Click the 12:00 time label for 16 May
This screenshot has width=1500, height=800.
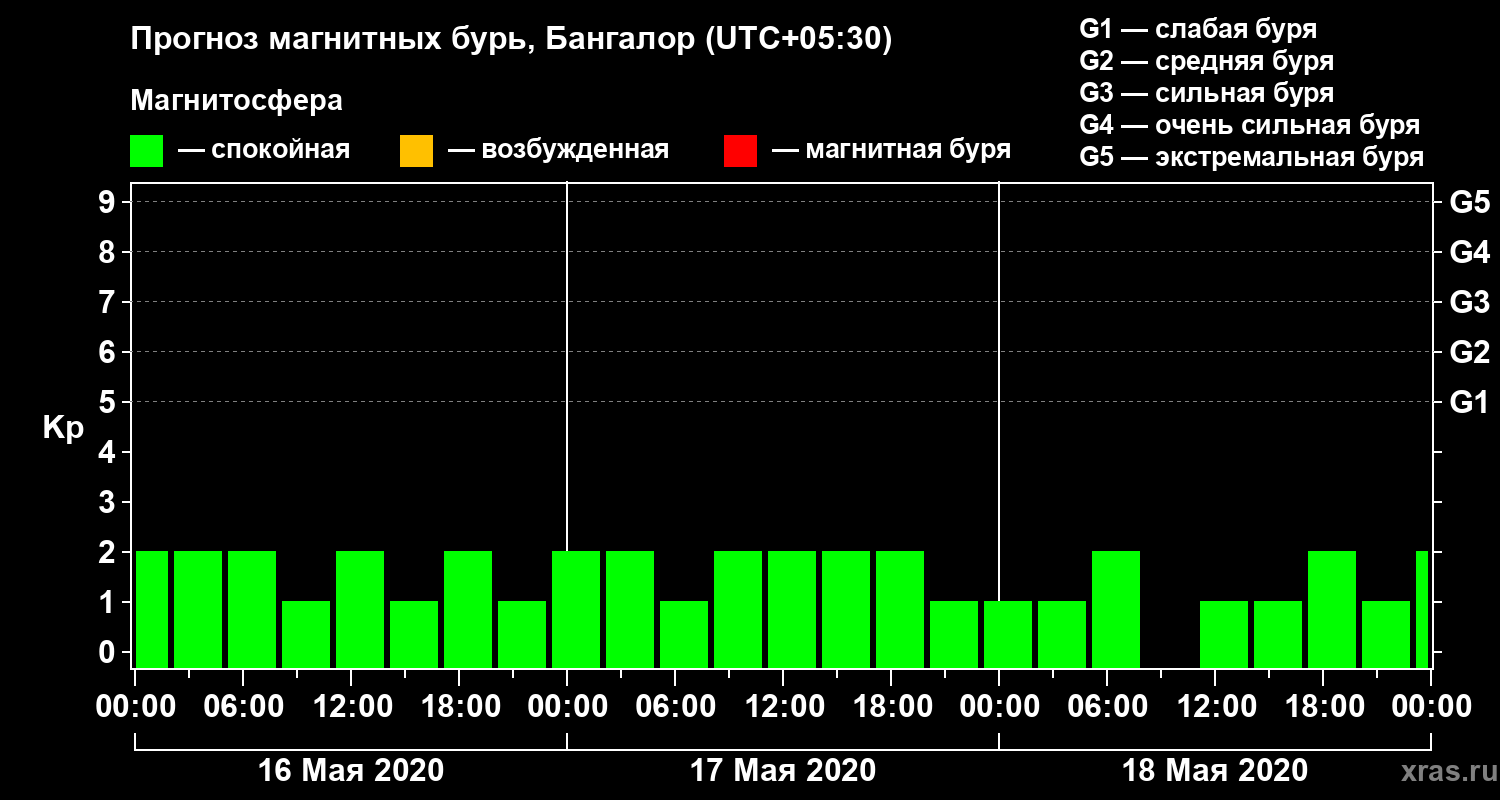click(x=352, y=706)
